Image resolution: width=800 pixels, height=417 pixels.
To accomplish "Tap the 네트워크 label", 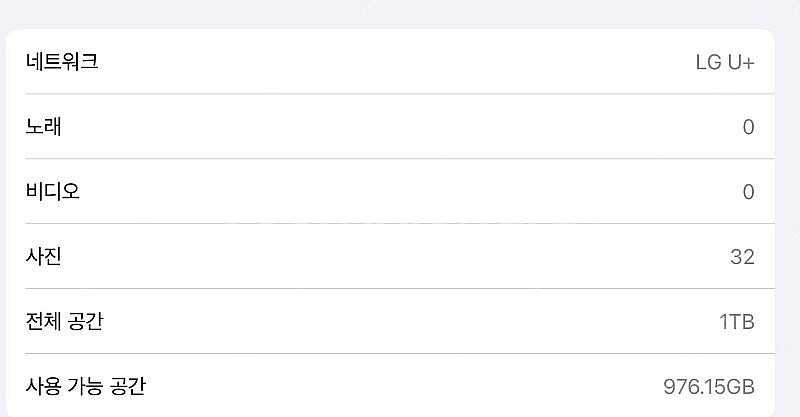I will [62, 62].
